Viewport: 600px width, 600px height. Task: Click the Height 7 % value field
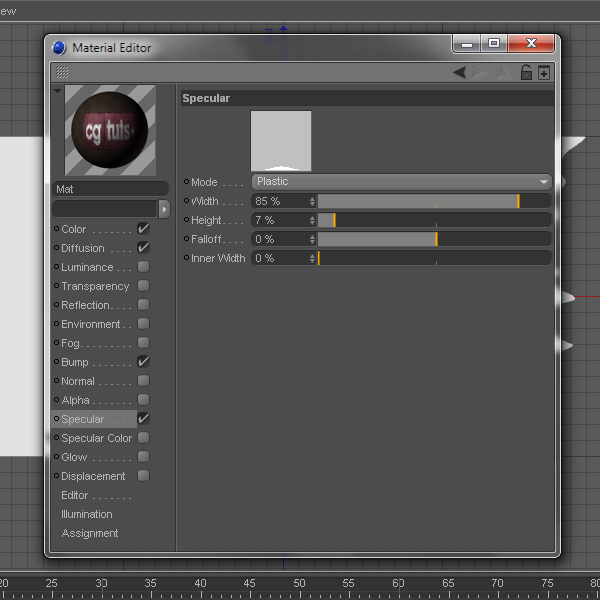click(280, 220)
